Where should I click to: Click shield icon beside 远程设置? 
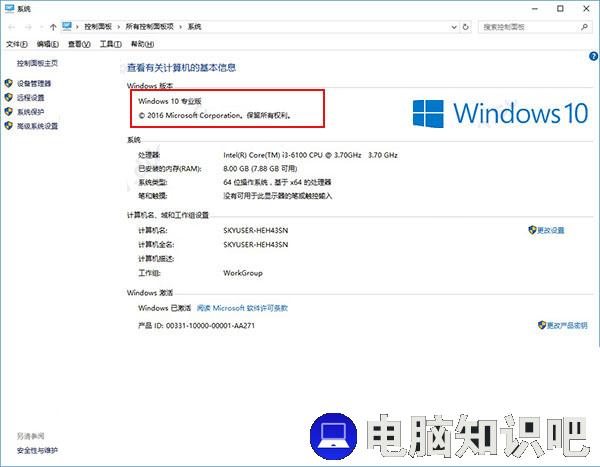(9, 97)
